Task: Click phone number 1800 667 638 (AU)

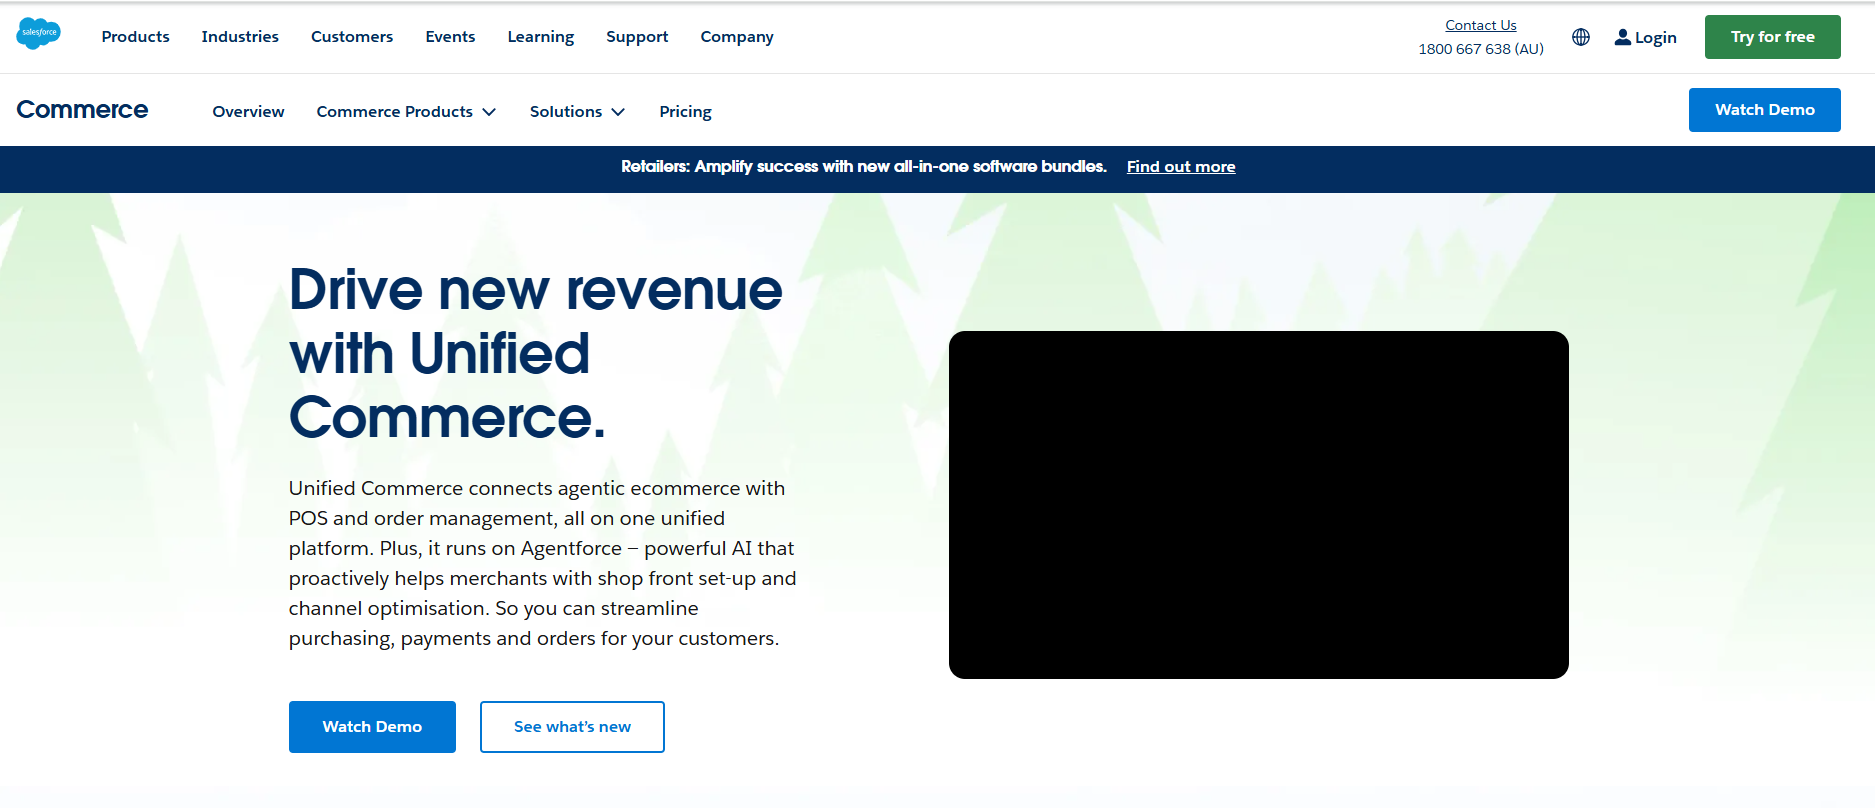Action: click(x=1480, y=49)
